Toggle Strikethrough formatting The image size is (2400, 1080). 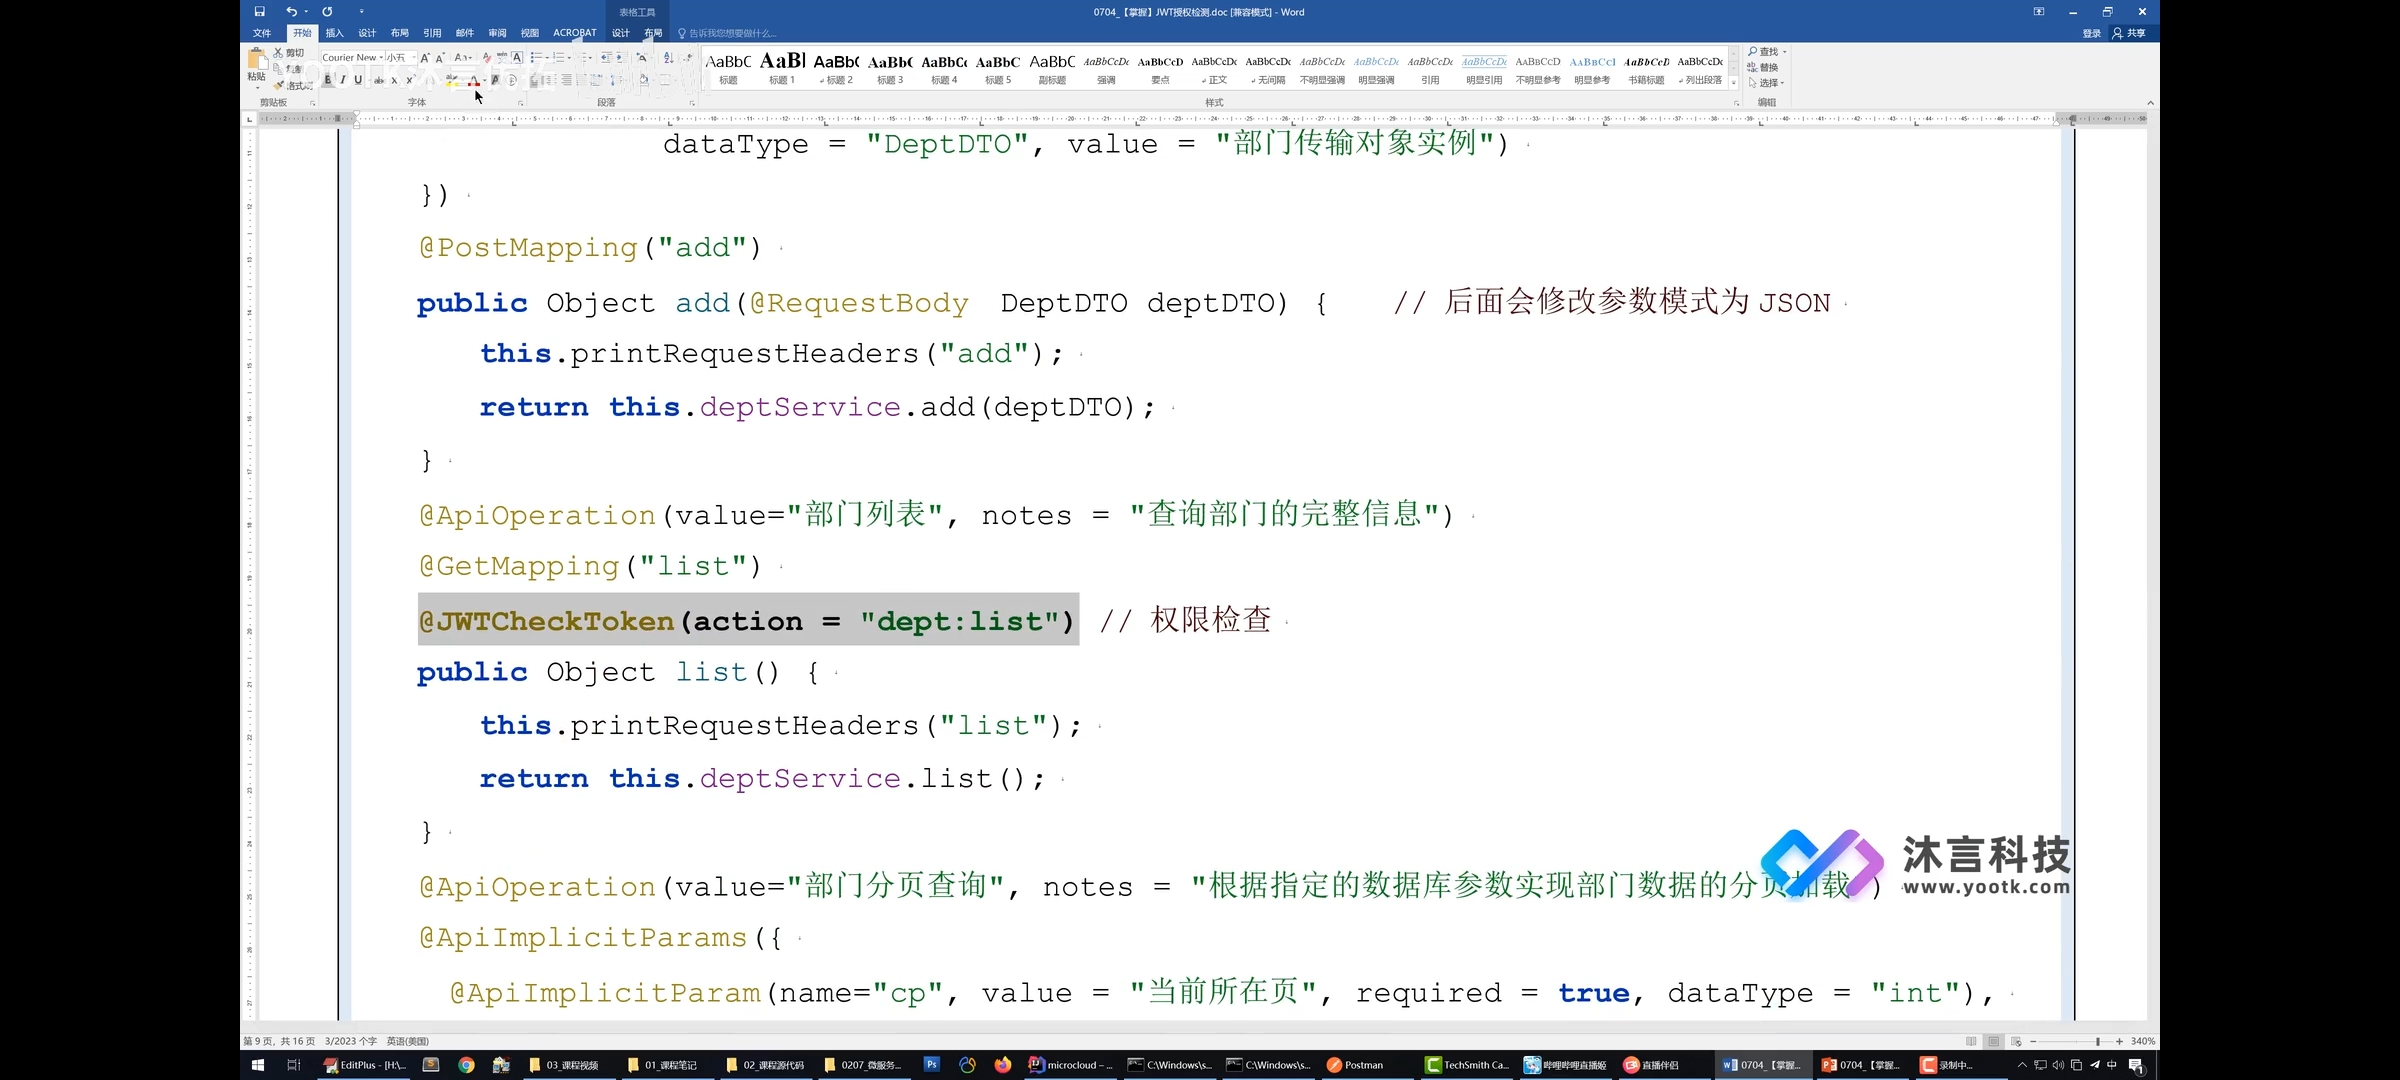(x=379, y=80)
